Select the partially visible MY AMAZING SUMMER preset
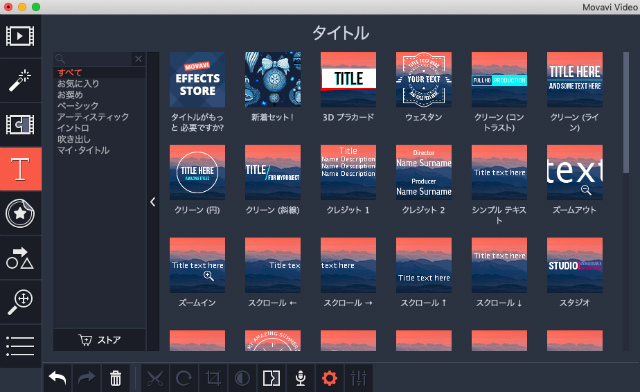This screenshot has height=392, width=640. pos(273,341)
